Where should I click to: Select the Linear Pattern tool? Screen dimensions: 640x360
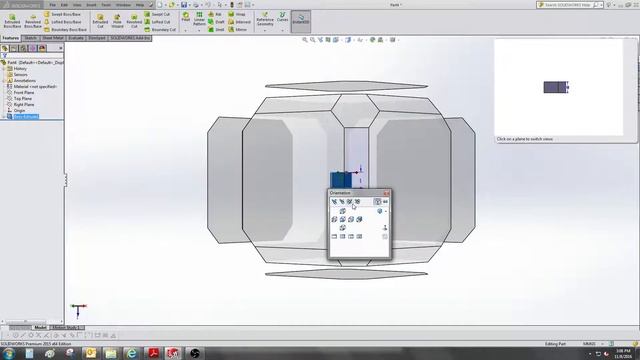pos(199,19)
